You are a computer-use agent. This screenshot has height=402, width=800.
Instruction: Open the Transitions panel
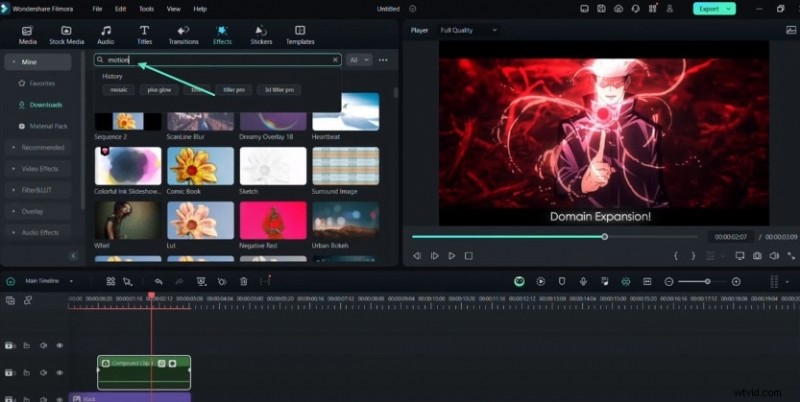184,35
